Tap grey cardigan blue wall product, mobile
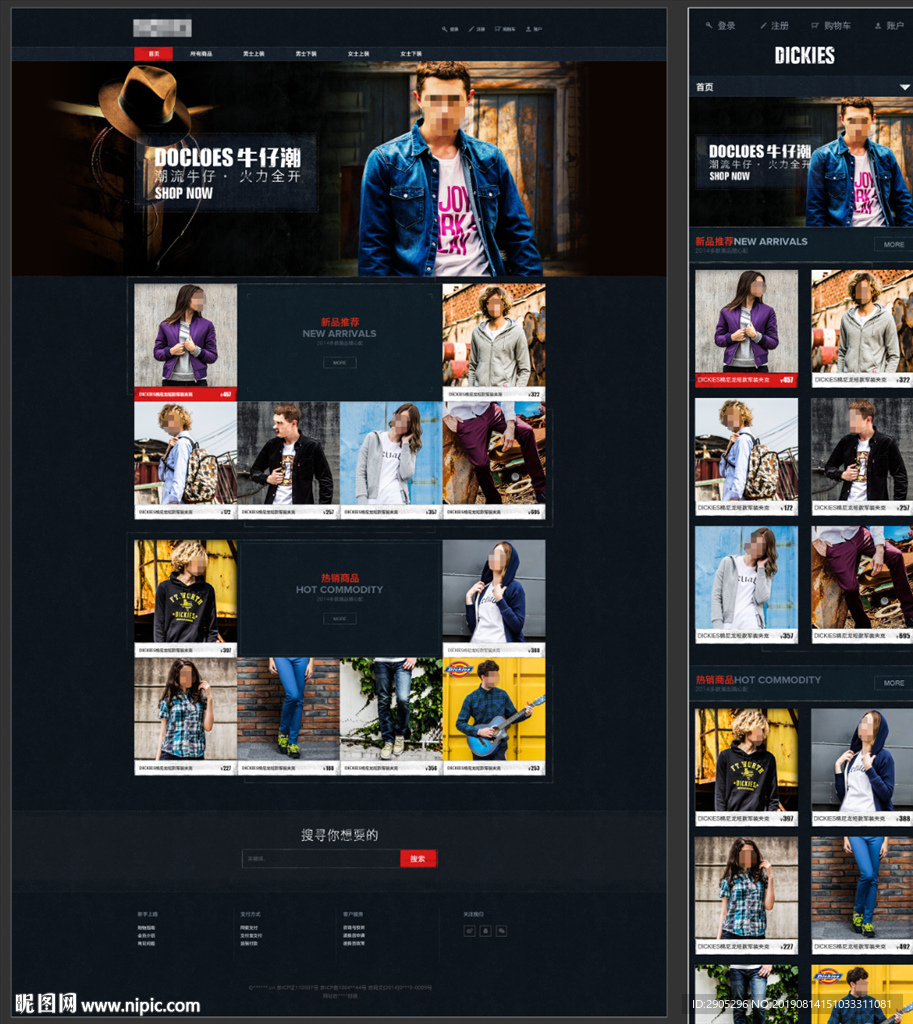The image size is (913, 1024). (x=746, y=584)
